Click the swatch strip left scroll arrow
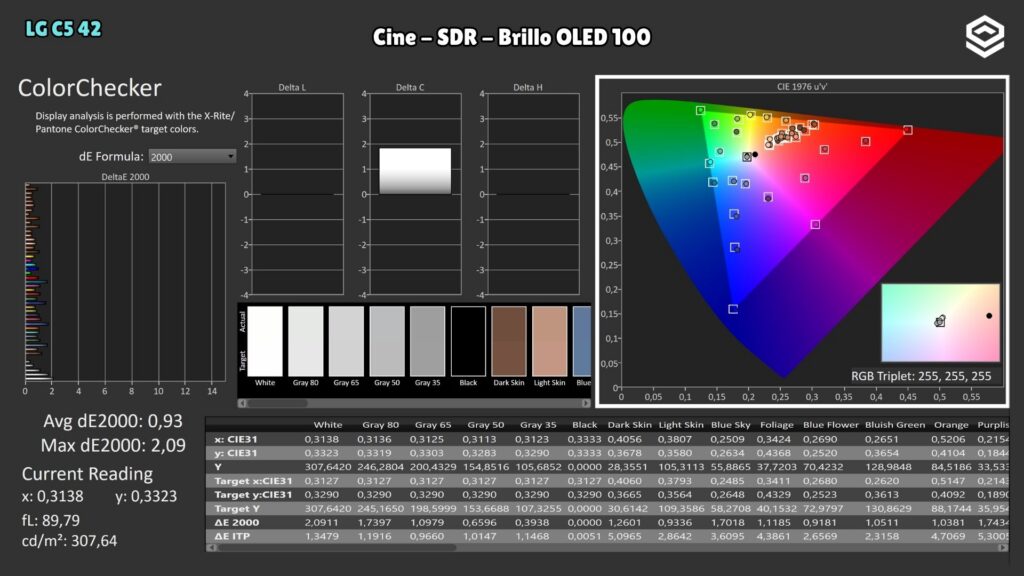1024x576 pixels. tap(242, 403)
